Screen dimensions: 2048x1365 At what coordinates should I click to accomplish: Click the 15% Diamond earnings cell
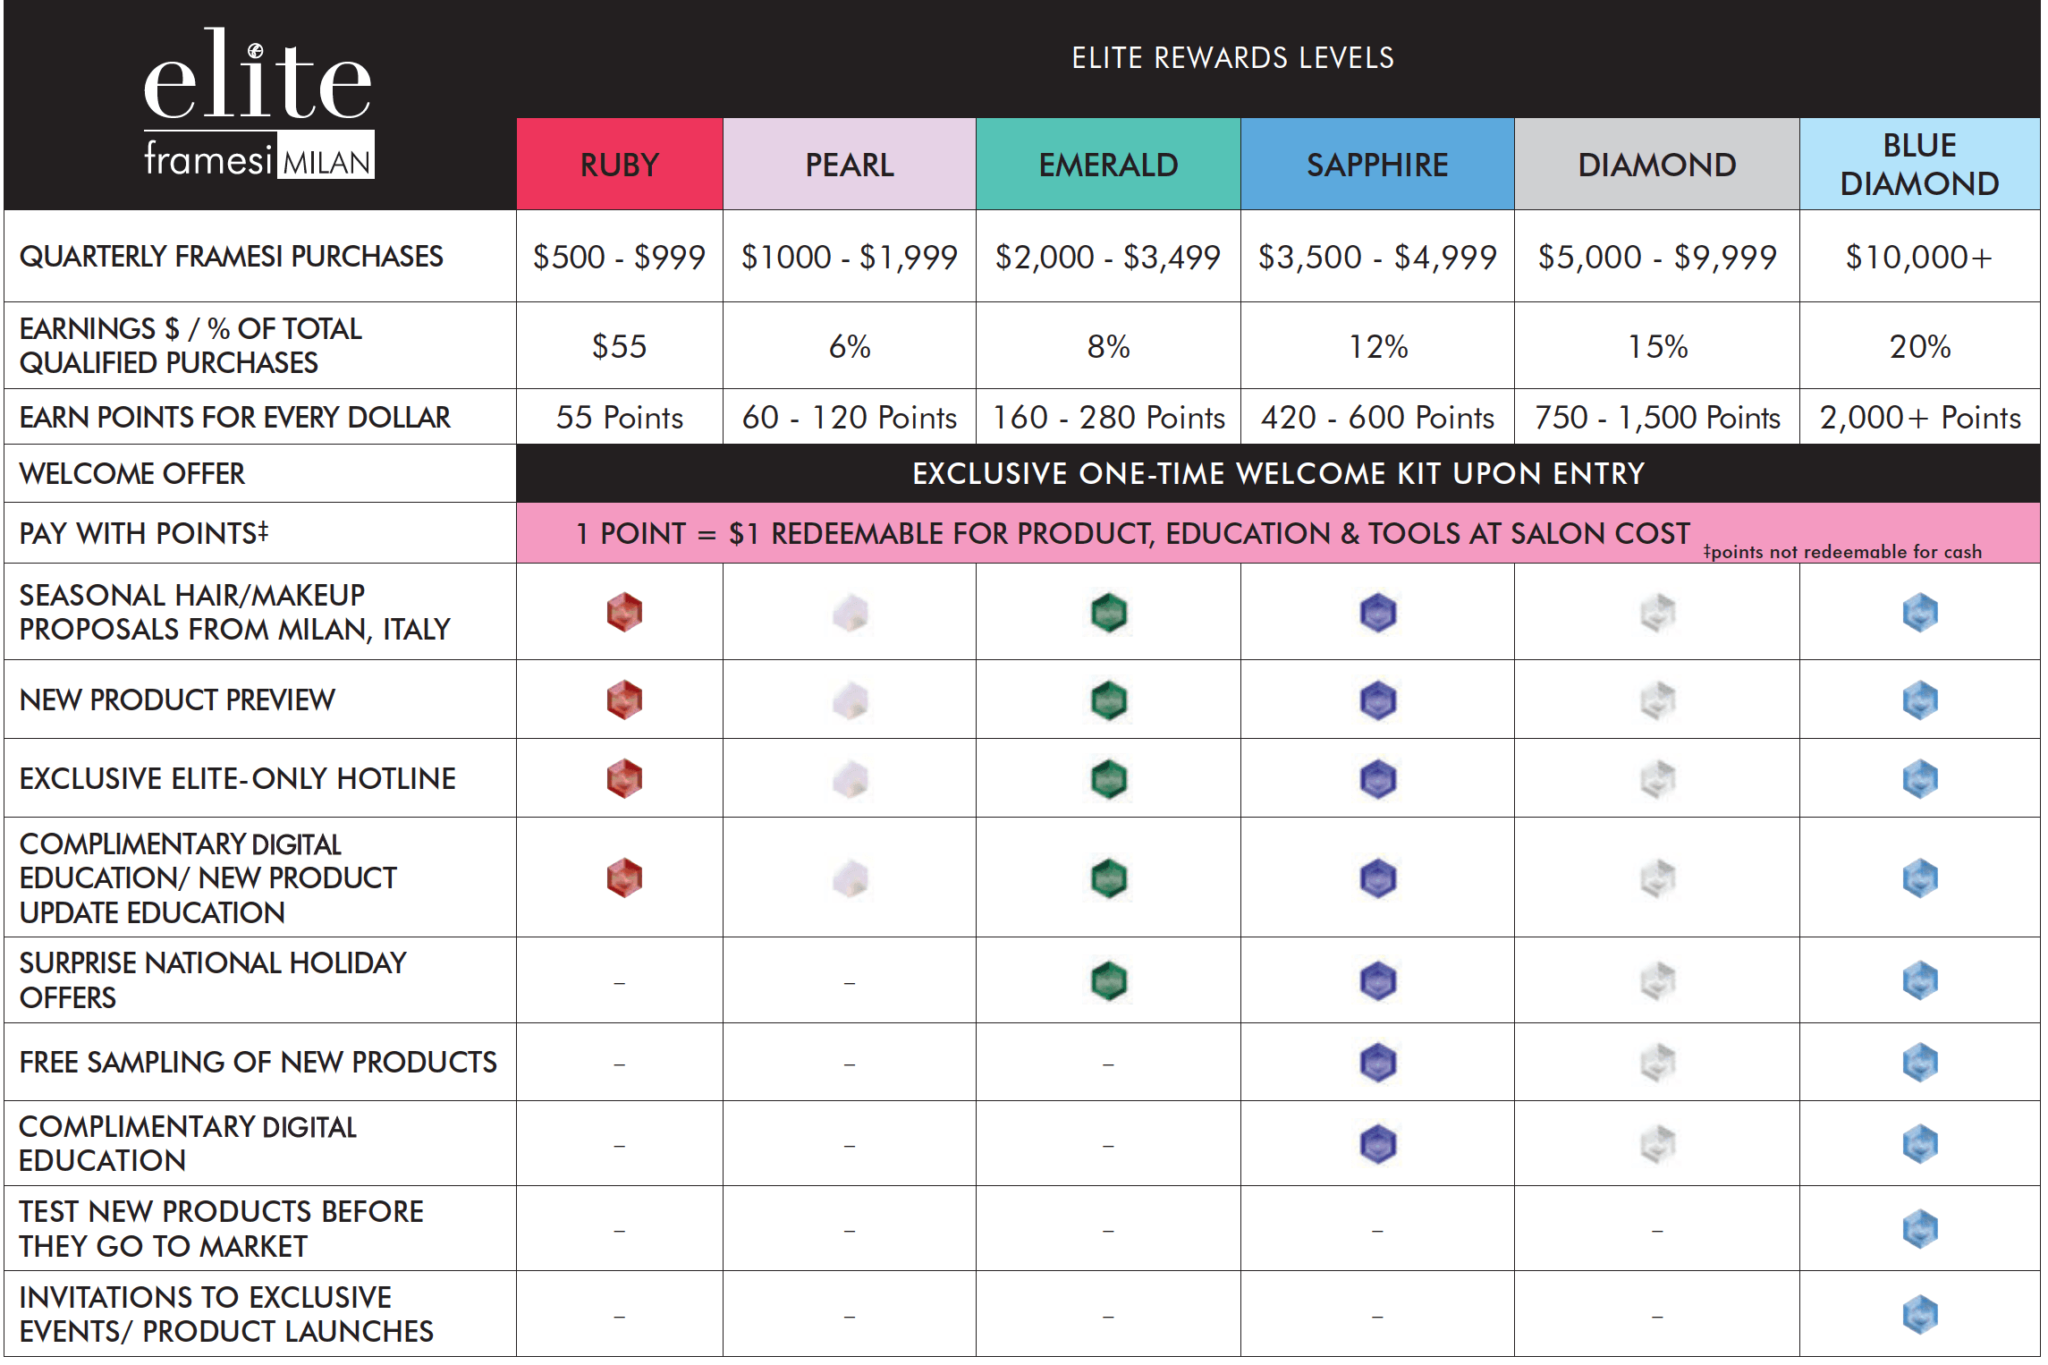click(1657, 347)
